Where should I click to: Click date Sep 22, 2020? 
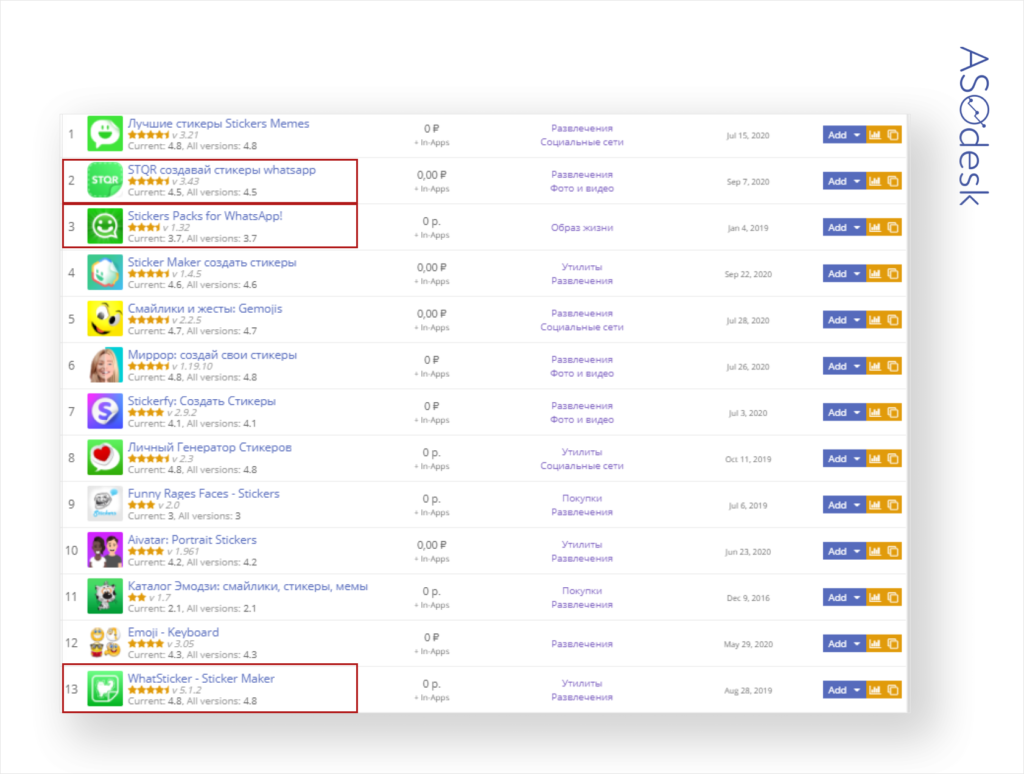pos(748,274)
